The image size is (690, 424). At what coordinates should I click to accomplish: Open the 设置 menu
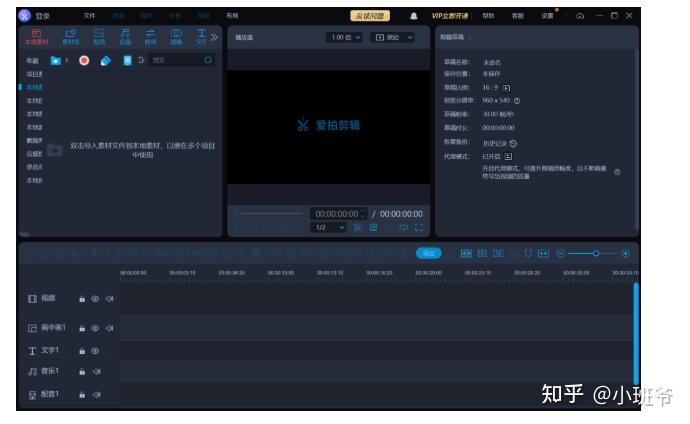547,16
